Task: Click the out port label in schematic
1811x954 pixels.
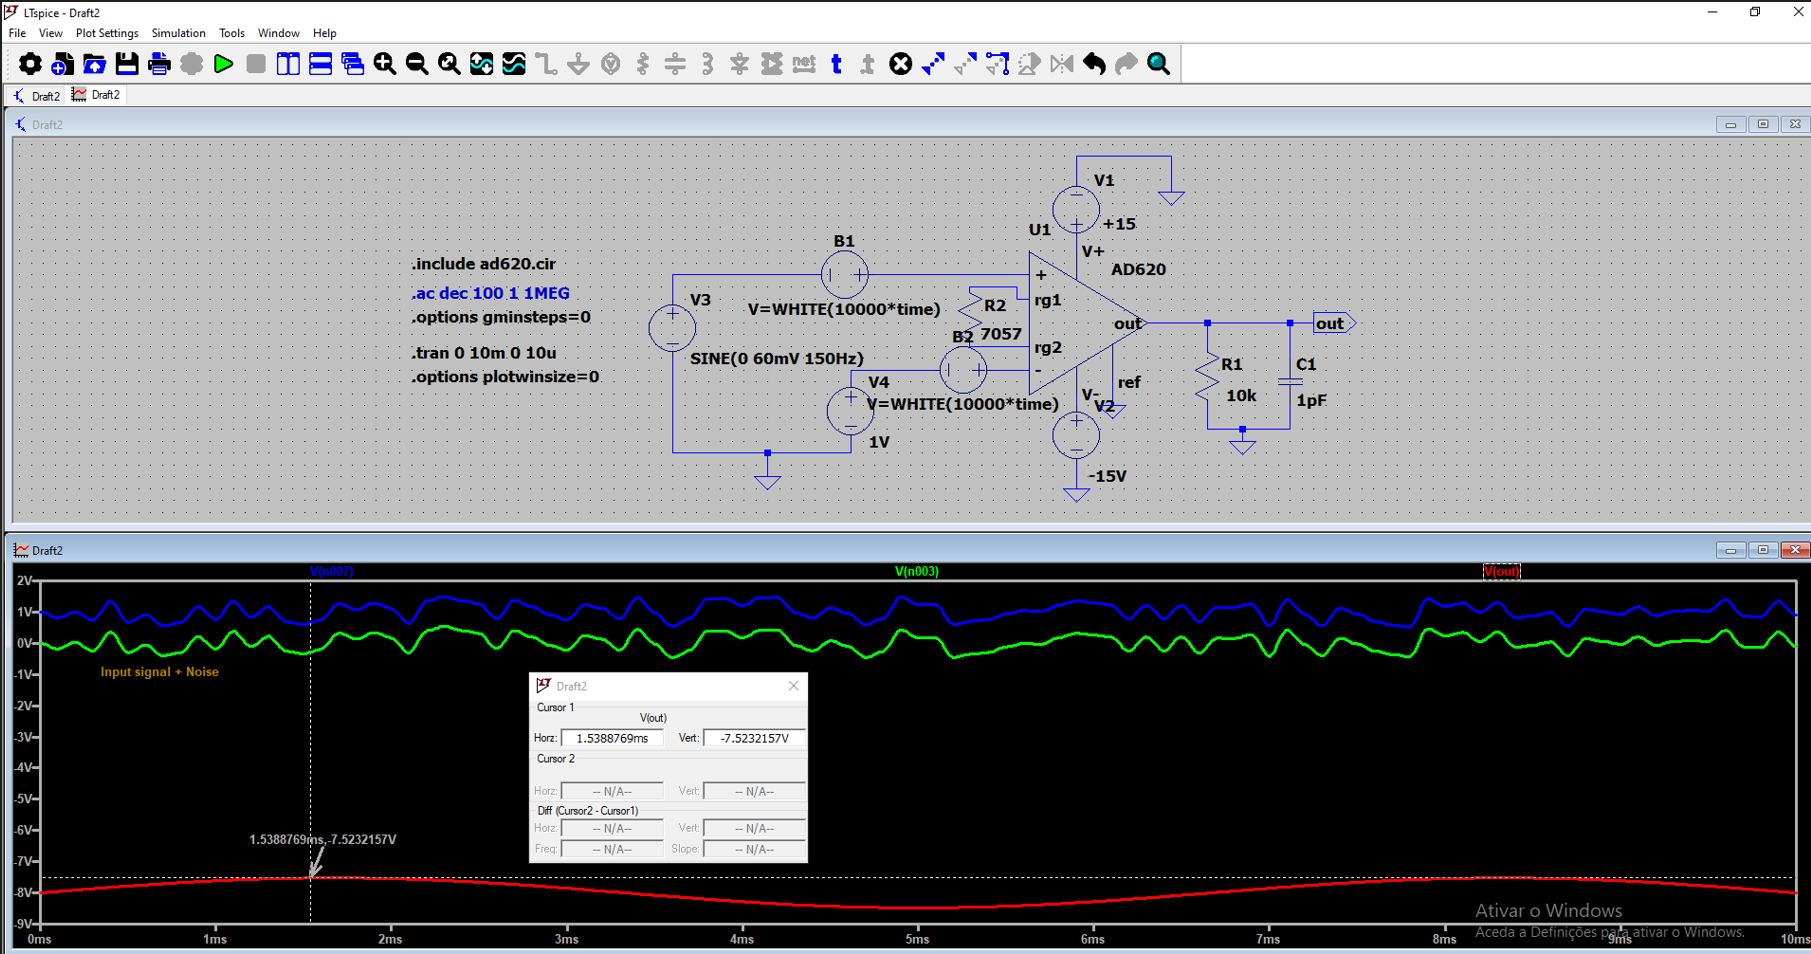Action: click(1334, 323)
